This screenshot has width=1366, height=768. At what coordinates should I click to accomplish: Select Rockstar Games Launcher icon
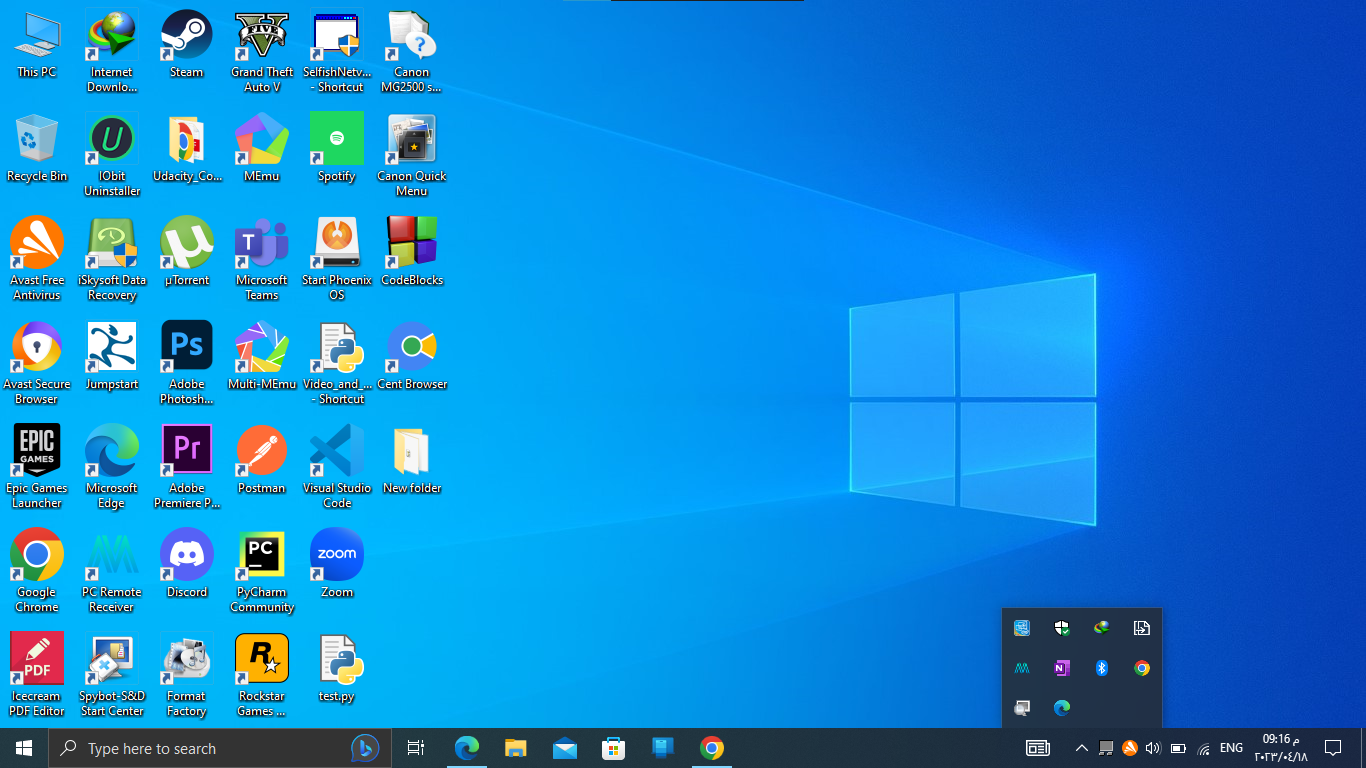262,676
